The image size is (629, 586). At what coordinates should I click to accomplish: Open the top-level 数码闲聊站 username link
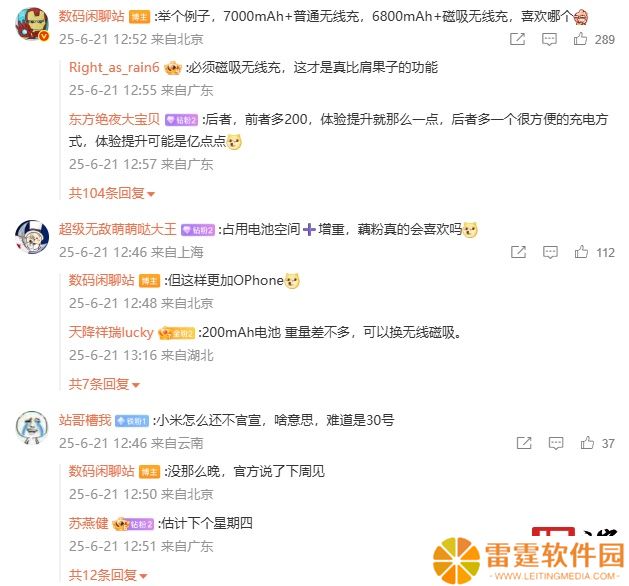coord(91,16)
